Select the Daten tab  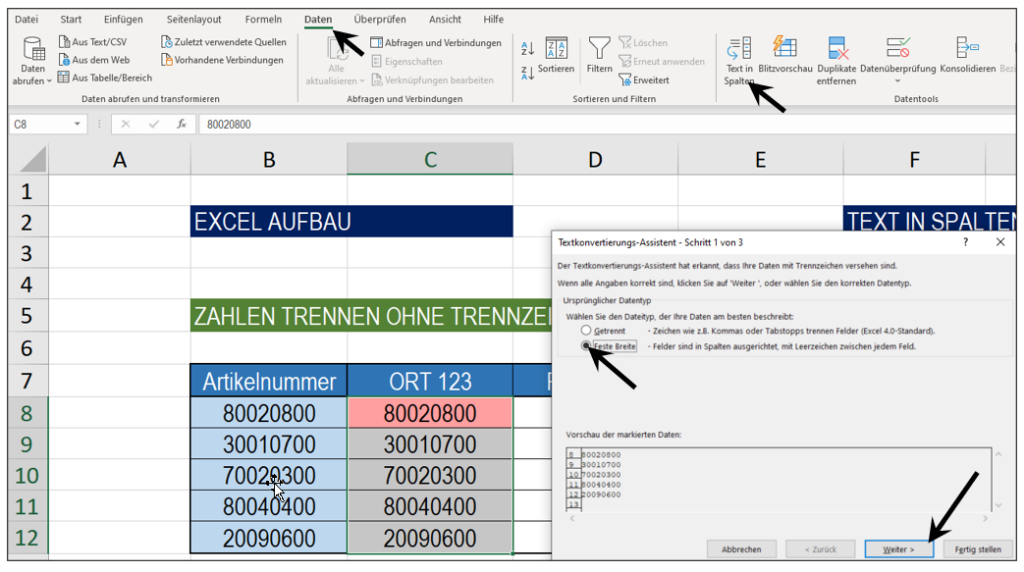pyautogui.click(x=318, y=19)
